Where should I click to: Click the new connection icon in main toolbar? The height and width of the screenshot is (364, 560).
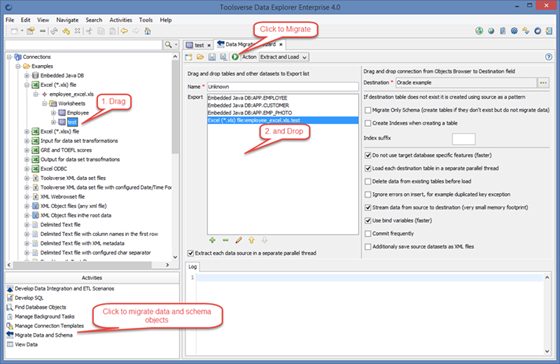[x=14, y=31]
